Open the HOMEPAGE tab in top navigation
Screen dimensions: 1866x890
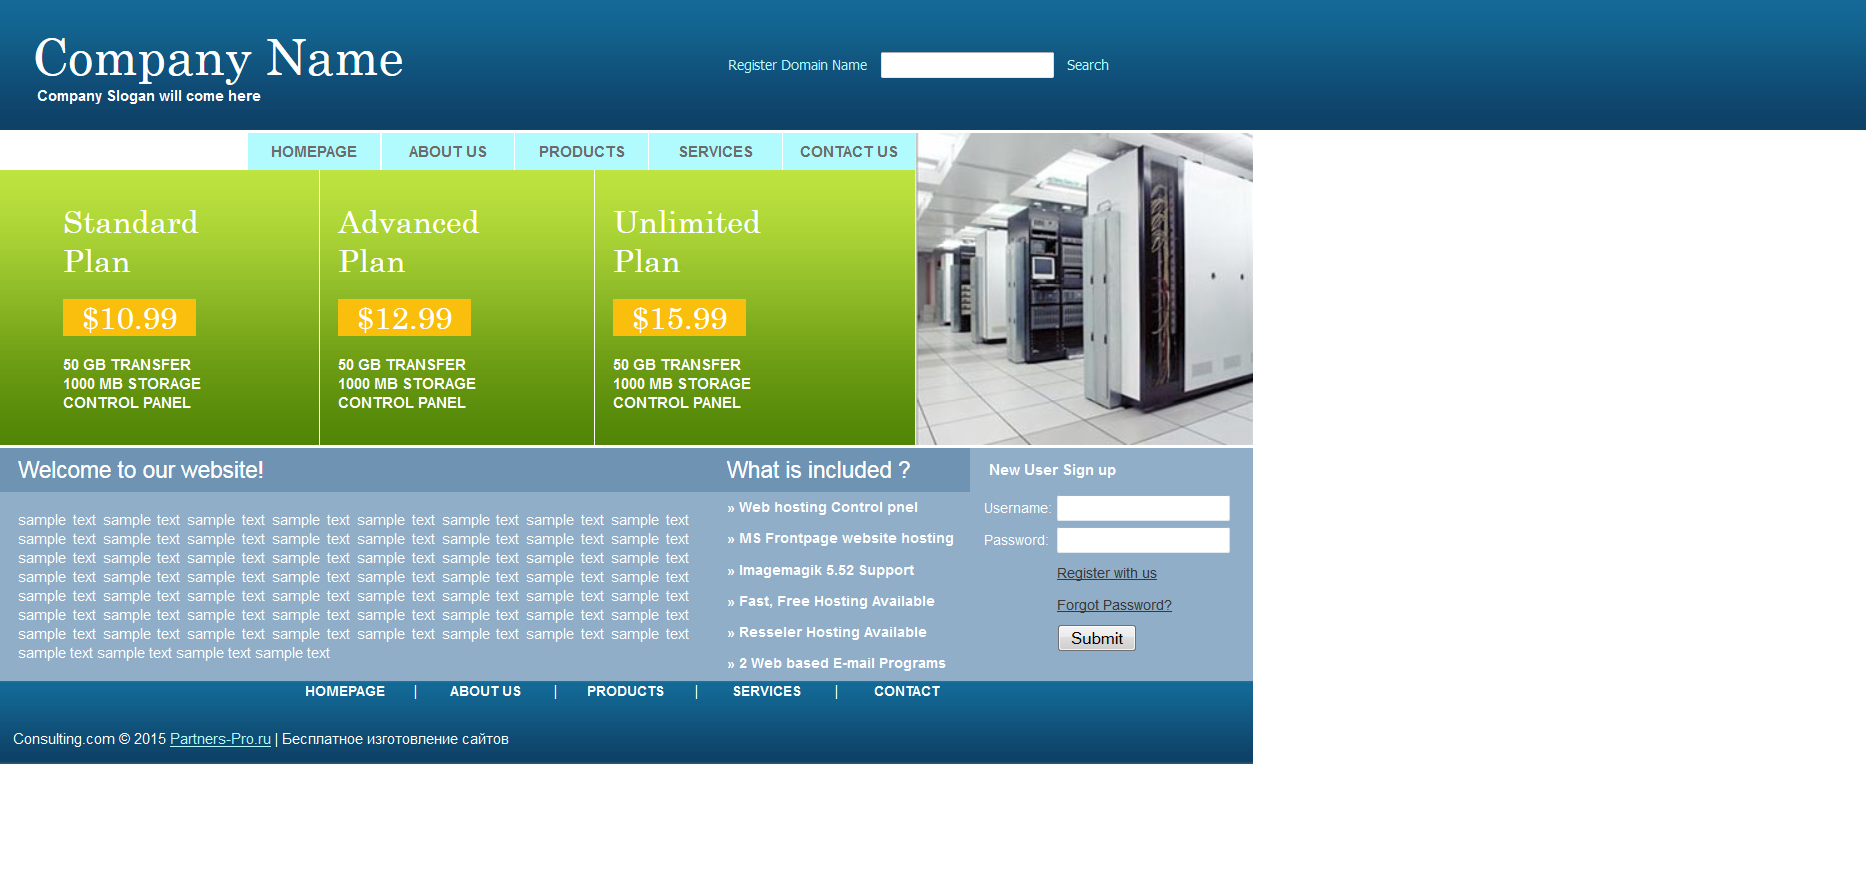[314, 152]
